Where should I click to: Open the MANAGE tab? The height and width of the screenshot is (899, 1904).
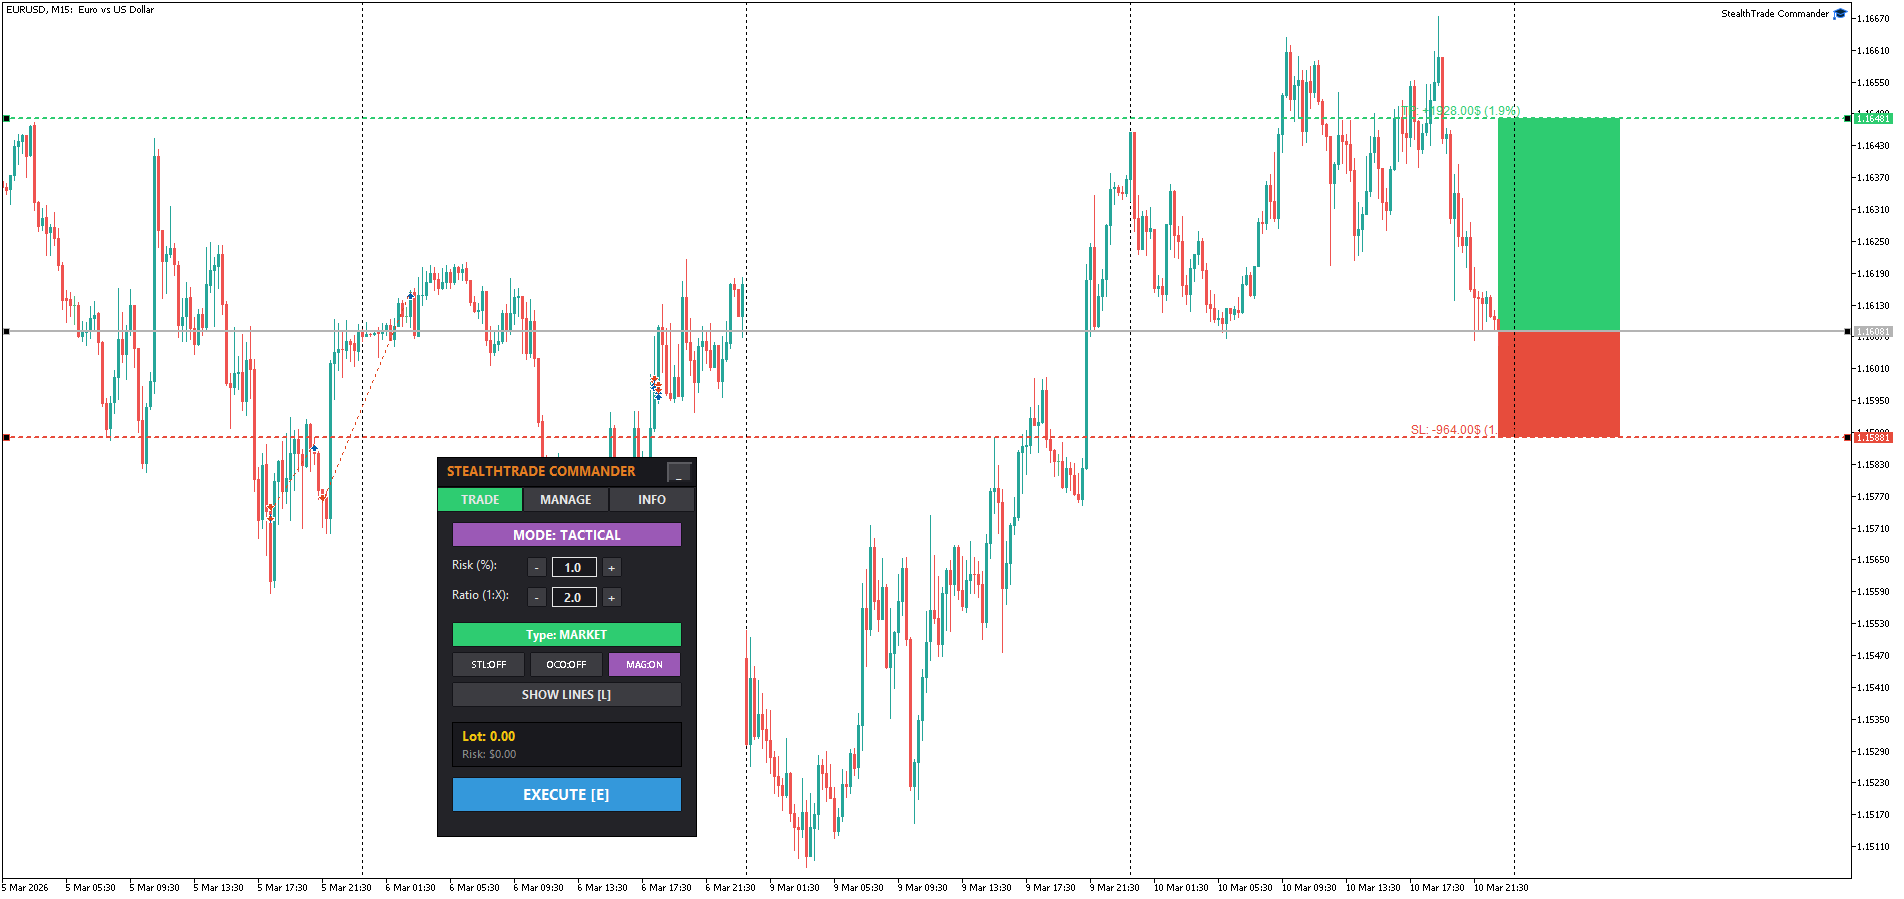click(x=566, y=500)
